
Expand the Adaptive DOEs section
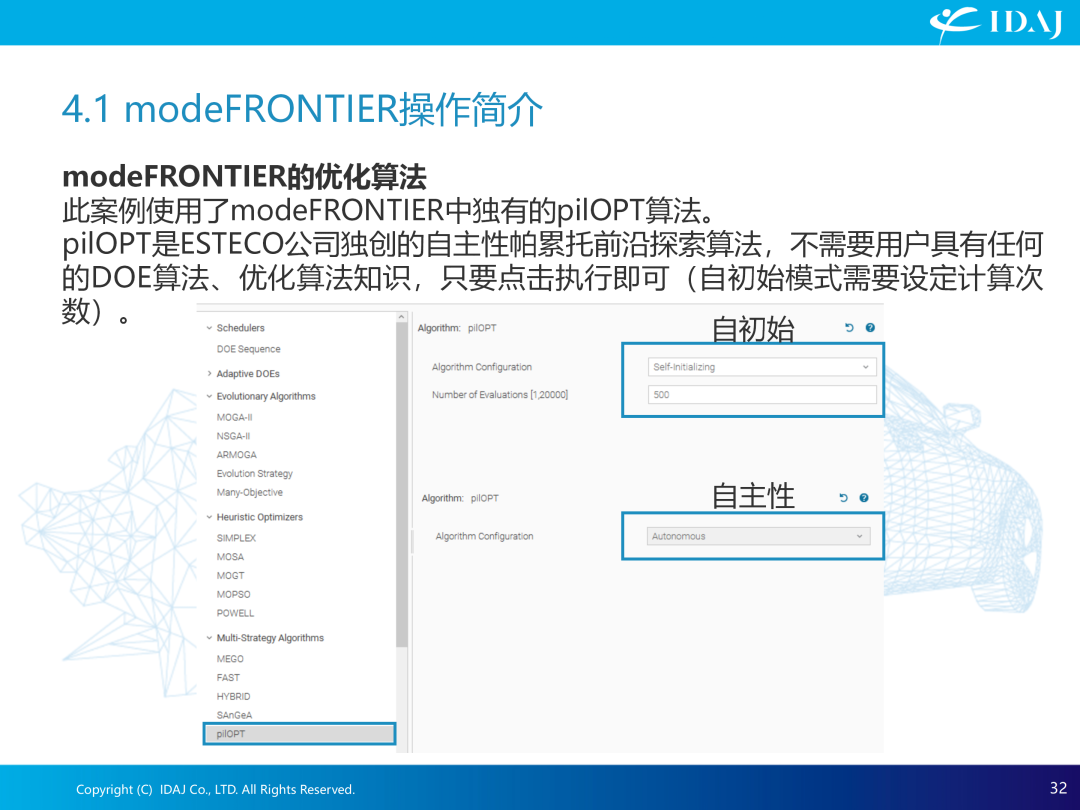[x=209, y=373]
